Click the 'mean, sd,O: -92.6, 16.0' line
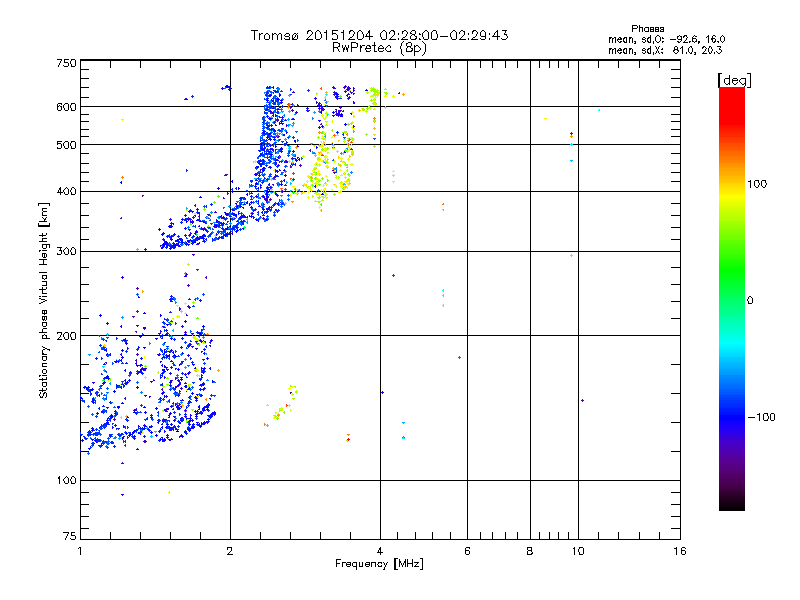The width and height of the screenshot is (800, 600). (666, 39)
